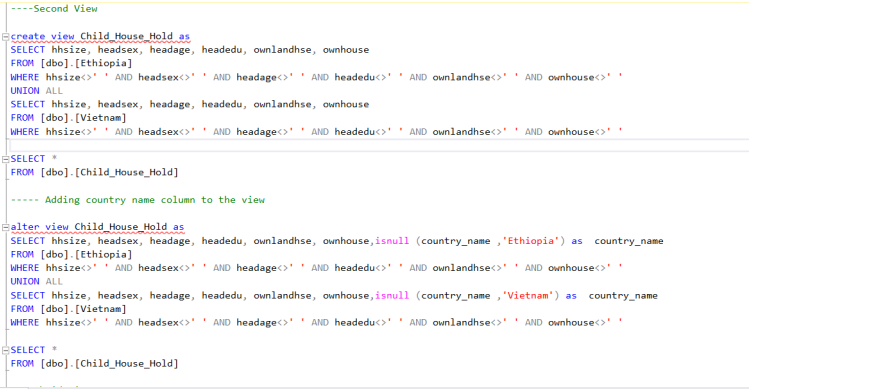Image resolution: width=883 pixels, height=391 pixels.
Task: Collapse the create view Child_House_Hold block
Action: pyautogui.click(x=6, y=37)
